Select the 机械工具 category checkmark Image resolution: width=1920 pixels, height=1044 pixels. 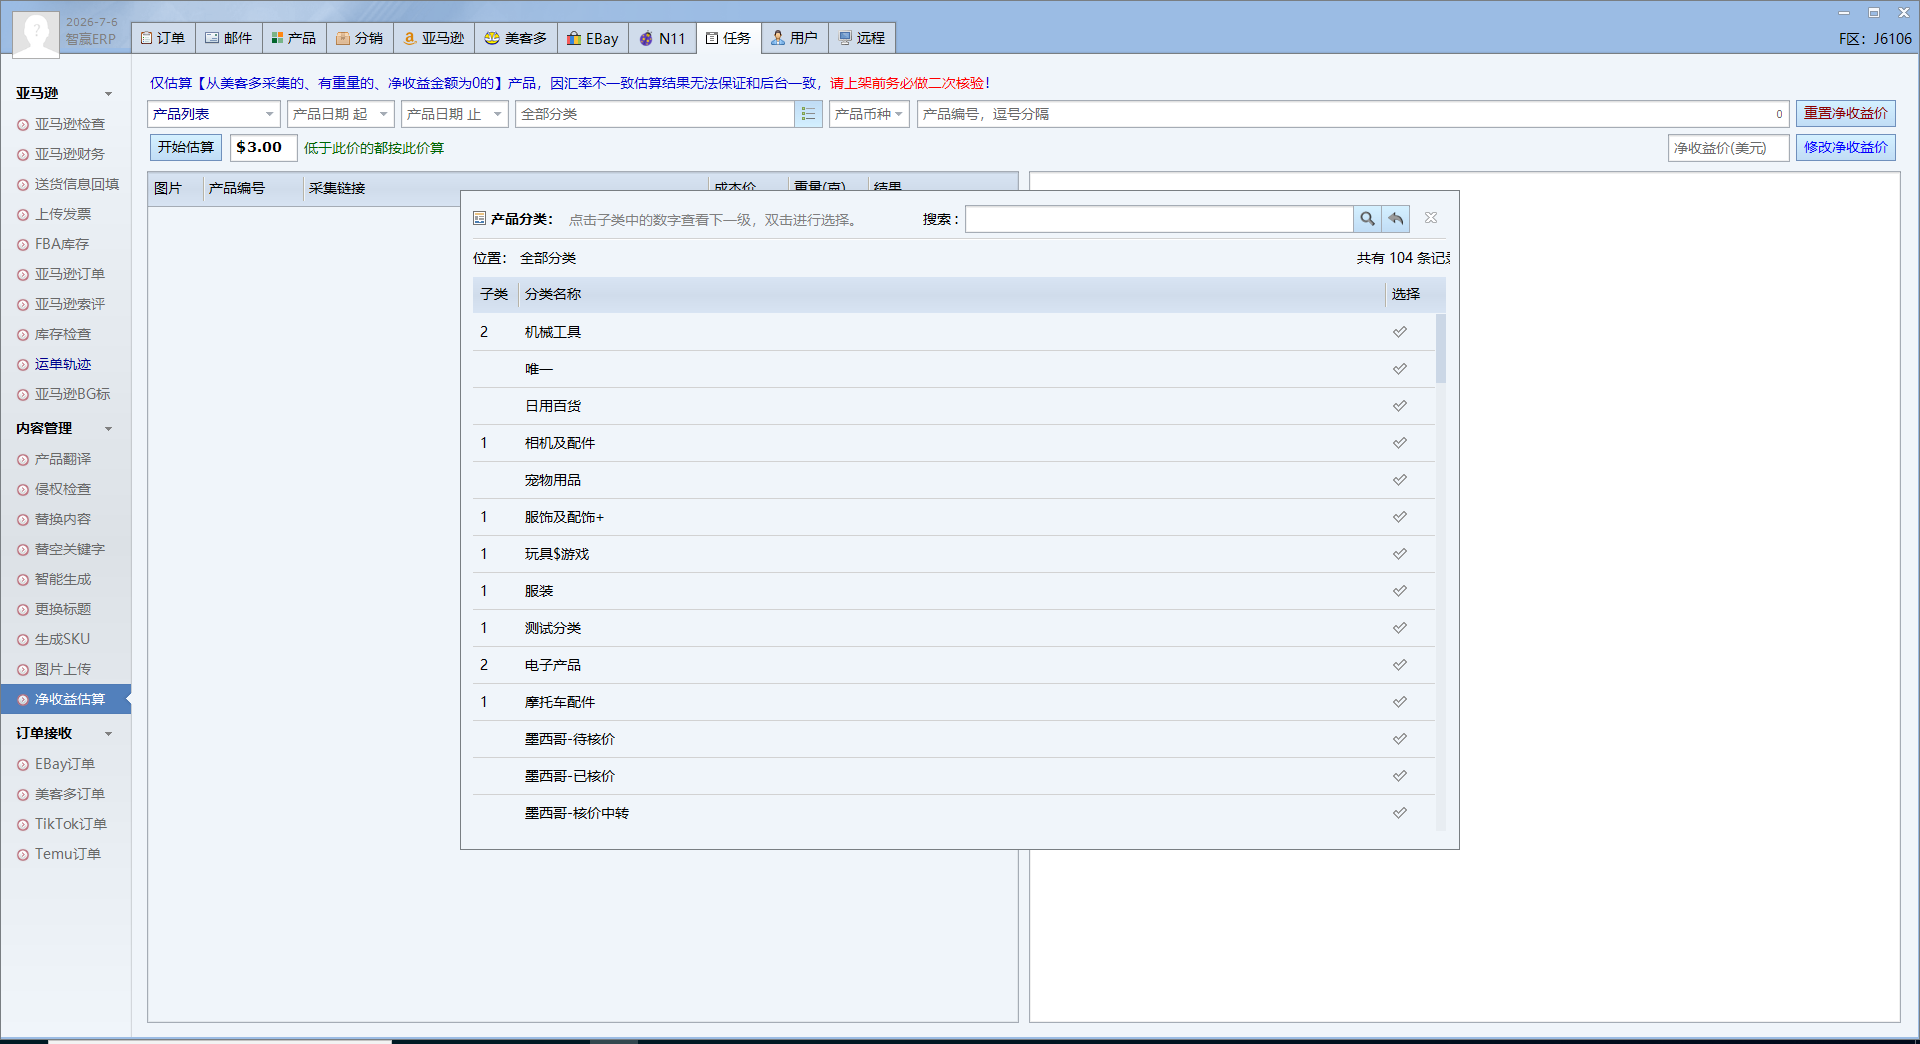coord(1400,332)
